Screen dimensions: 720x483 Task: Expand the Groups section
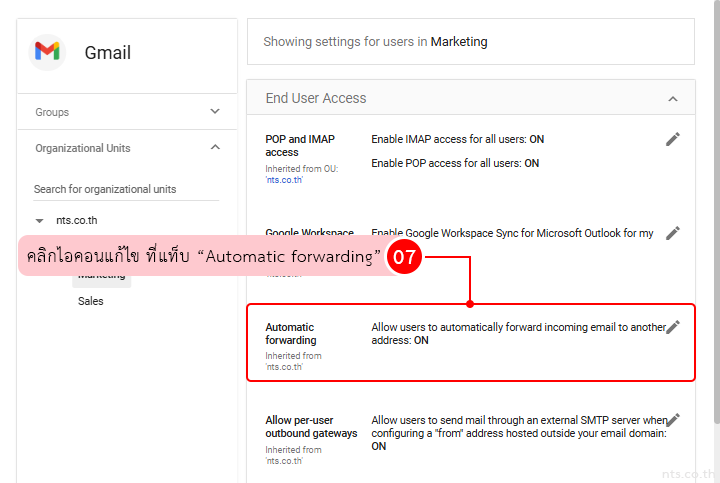pyautogui.click(x=215, y=112)
